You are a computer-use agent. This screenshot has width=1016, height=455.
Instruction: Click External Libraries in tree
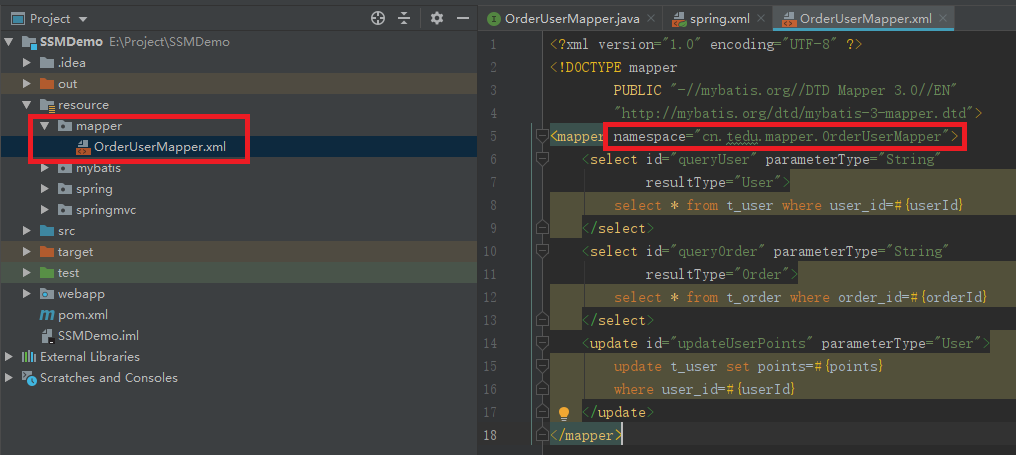tap(89, 356)
